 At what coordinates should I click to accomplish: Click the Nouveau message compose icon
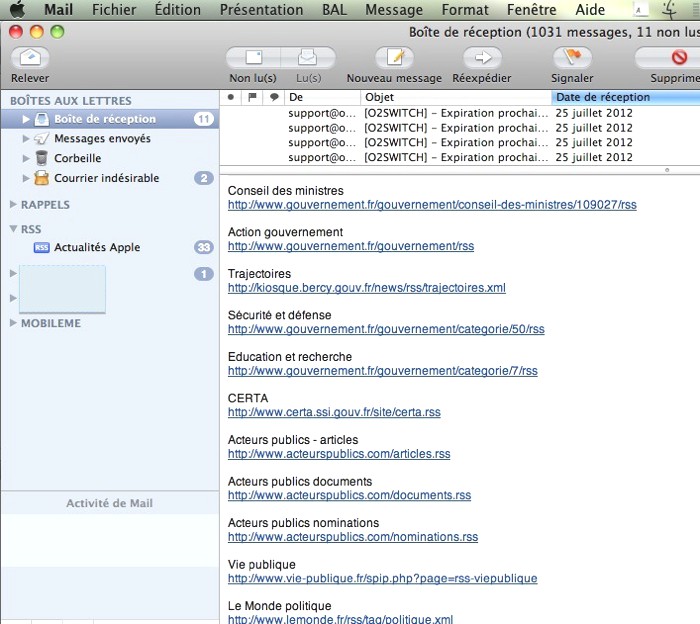coord(393,58)
